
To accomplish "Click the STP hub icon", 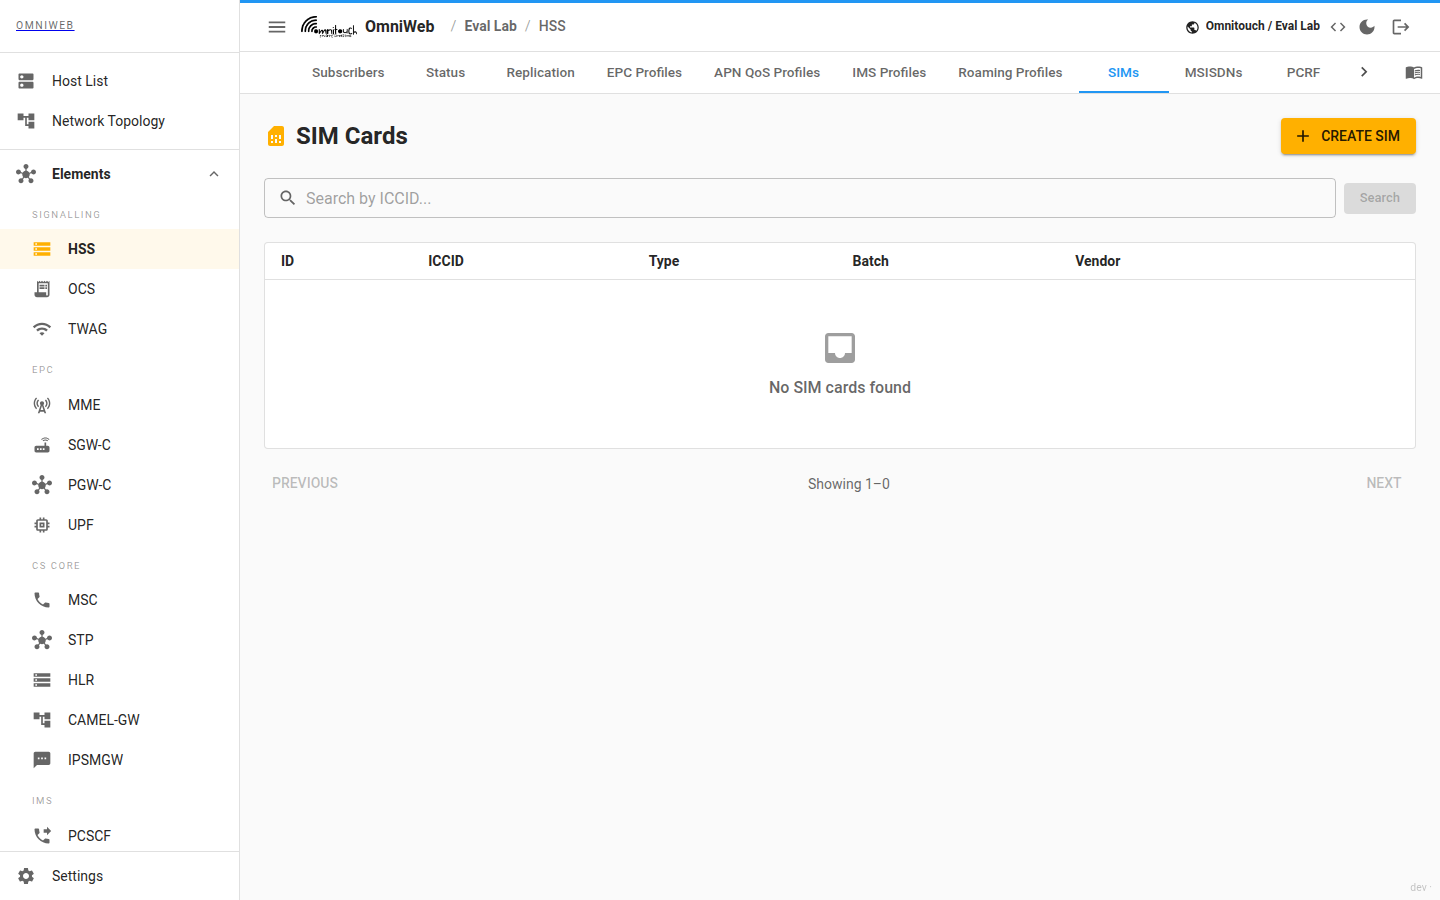I will [42, 640].
